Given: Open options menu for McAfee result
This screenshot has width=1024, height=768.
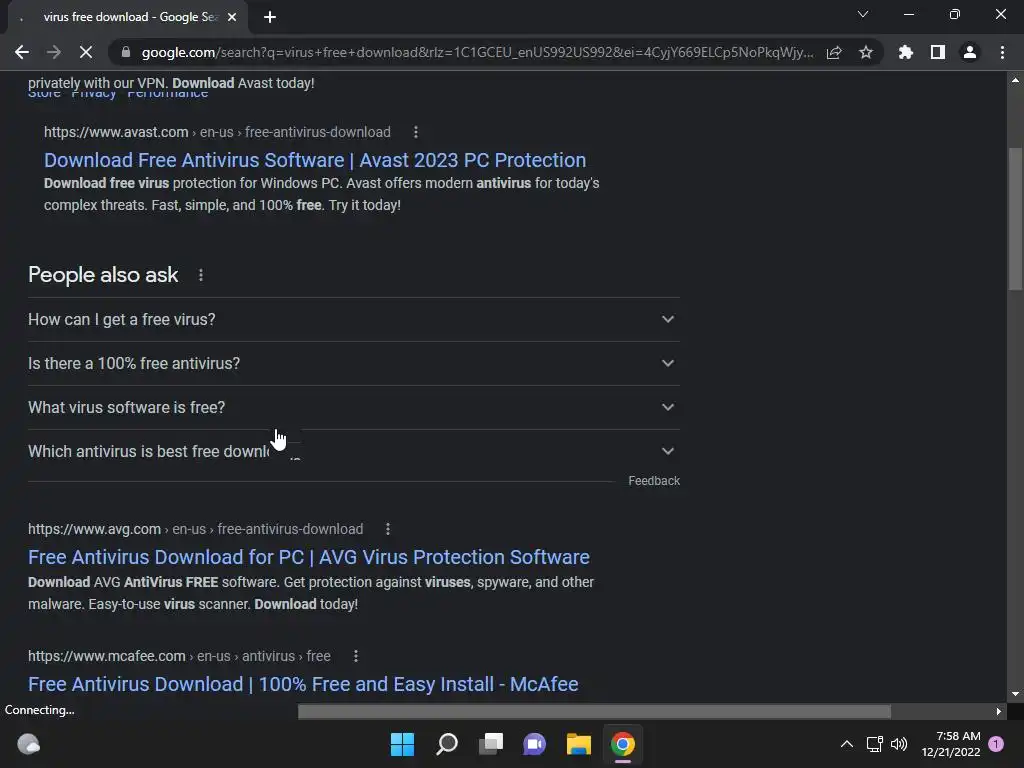Looking at the screenshot, I should (x=356, y=656).
